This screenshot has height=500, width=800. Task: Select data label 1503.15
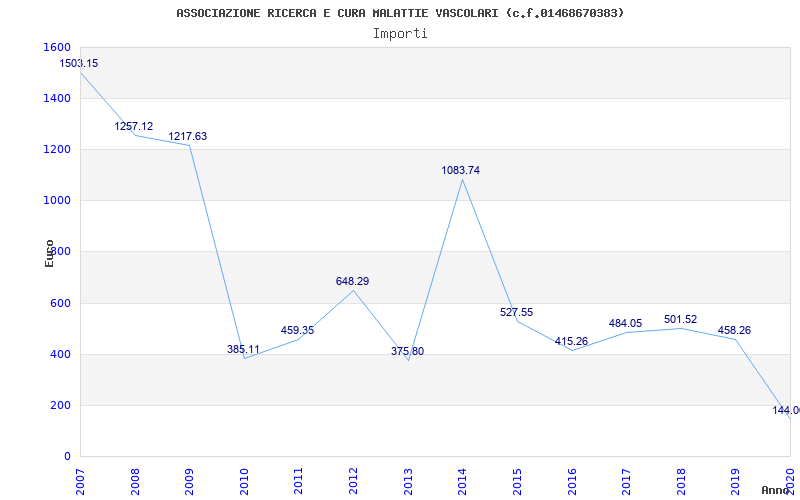[79, 64]
